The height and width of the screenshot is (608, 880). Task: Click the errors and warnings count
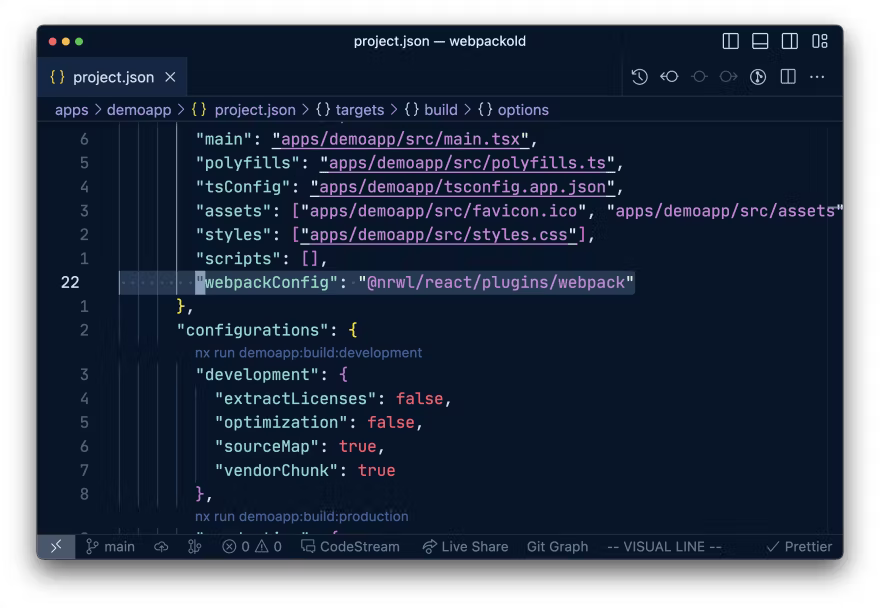tap(252, 546)
